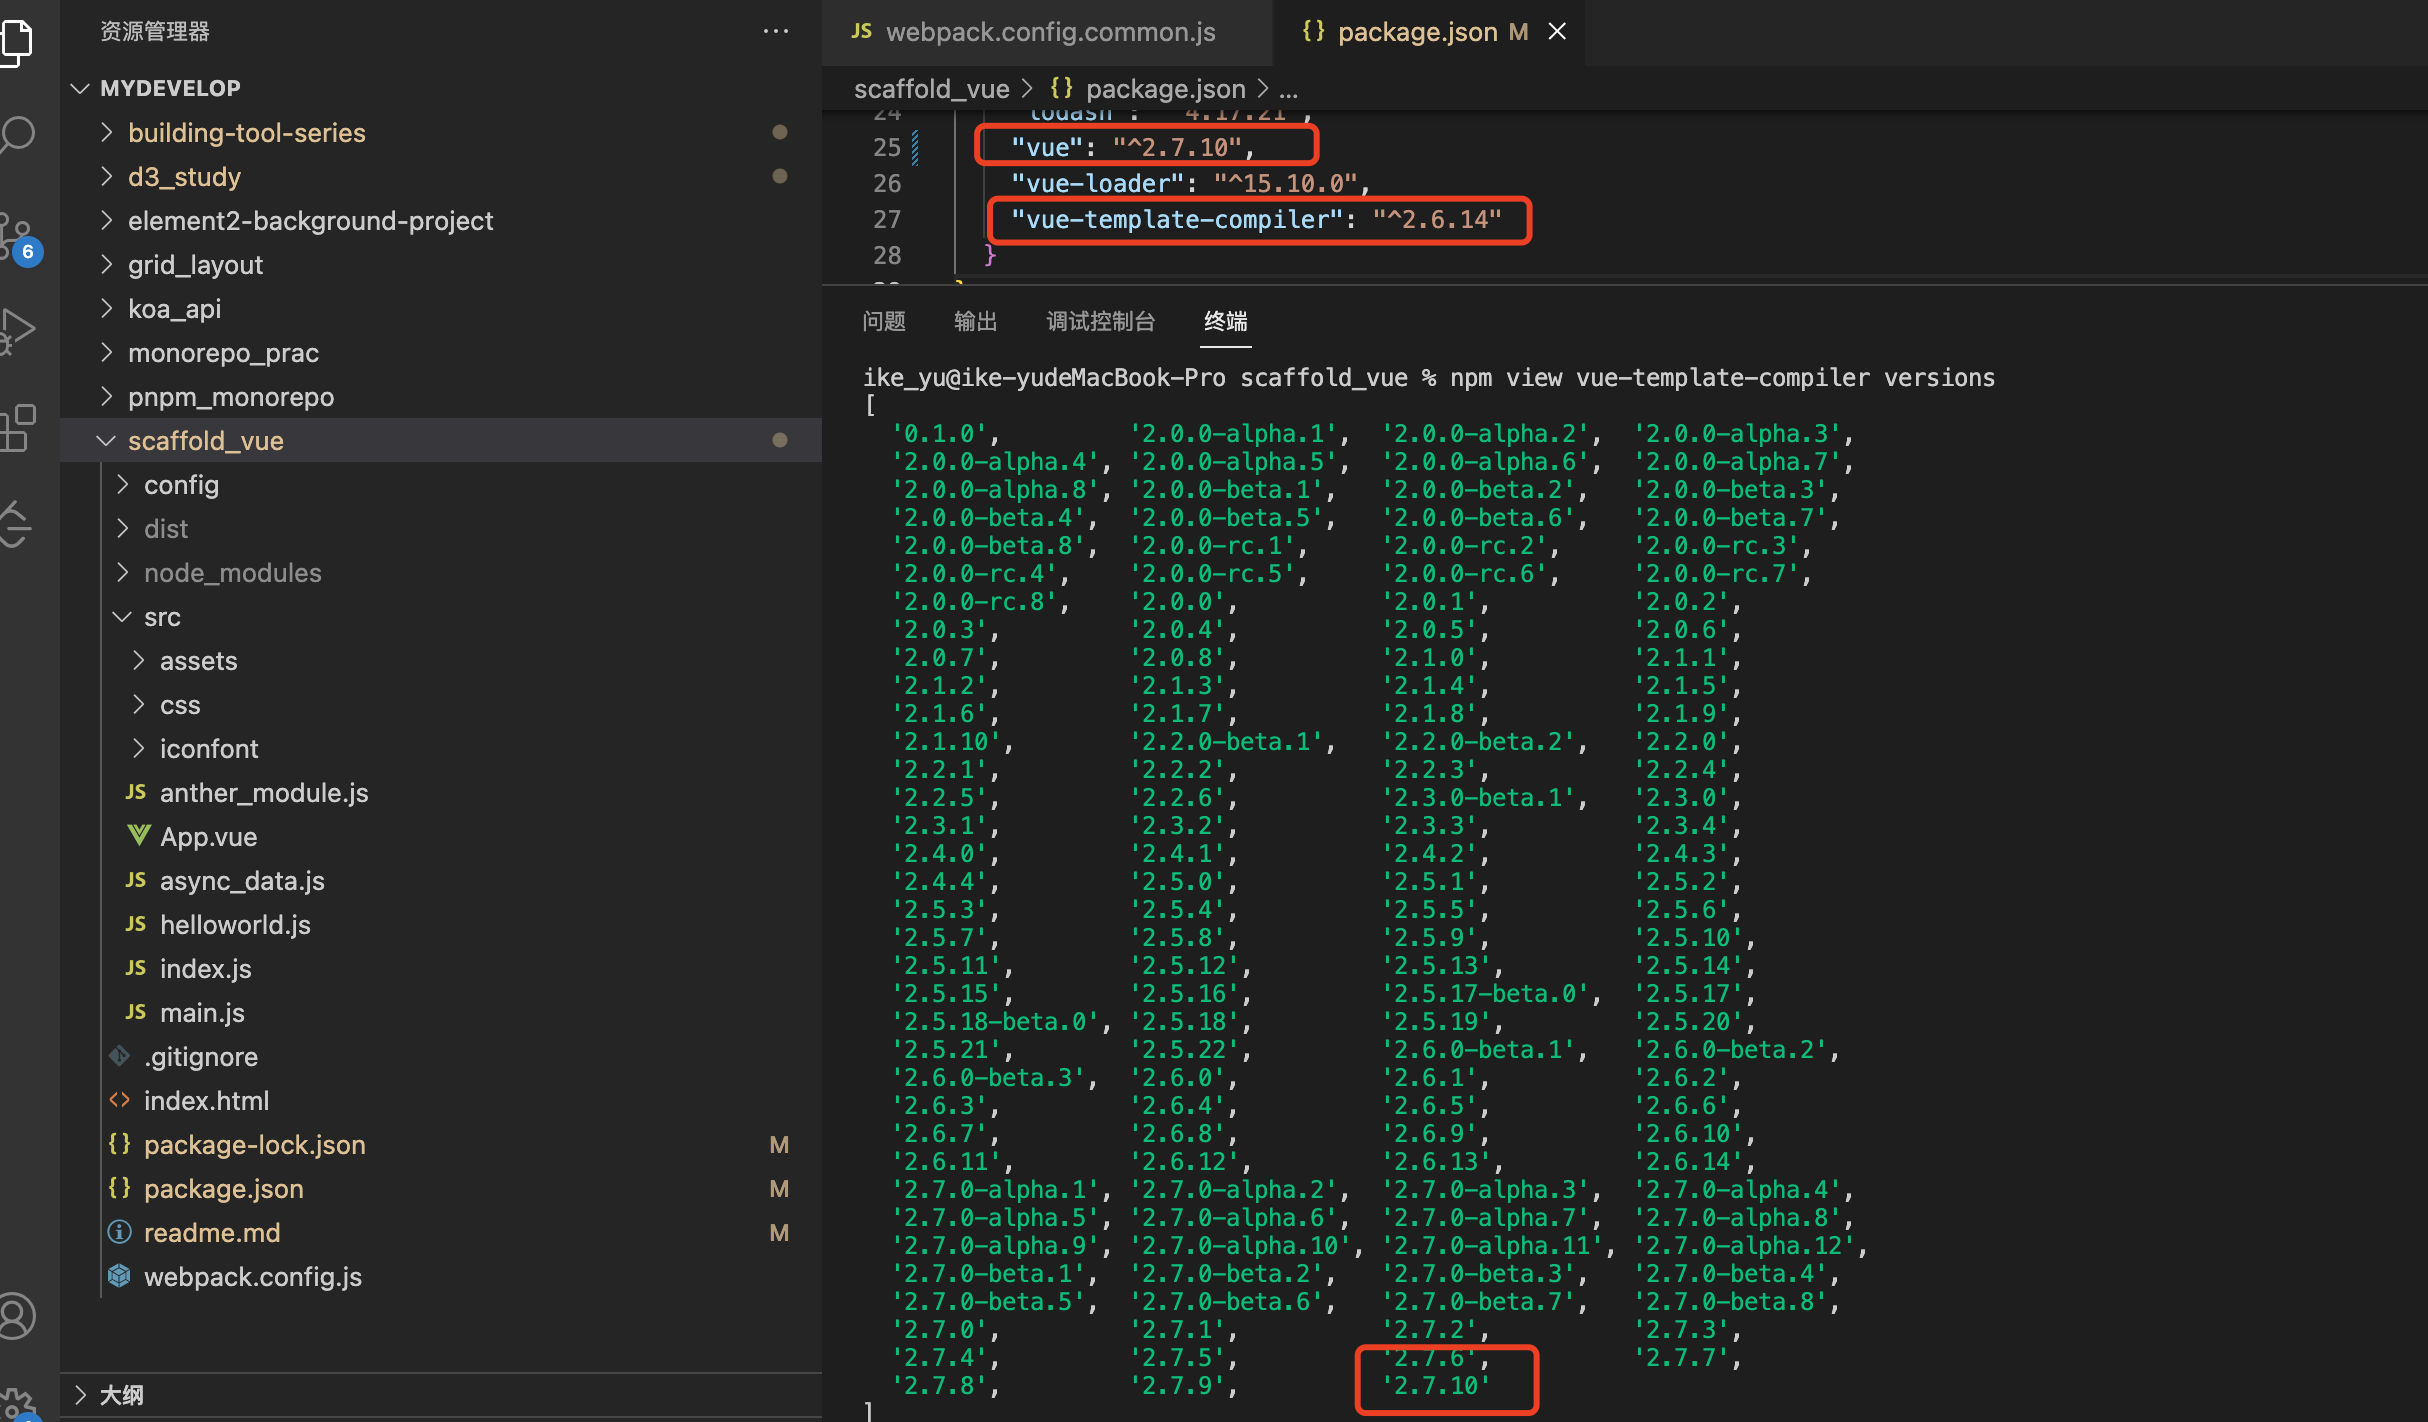Open the 调试控制台 debug console tab
The image size is (2428, 1422).
[1100, 321]
